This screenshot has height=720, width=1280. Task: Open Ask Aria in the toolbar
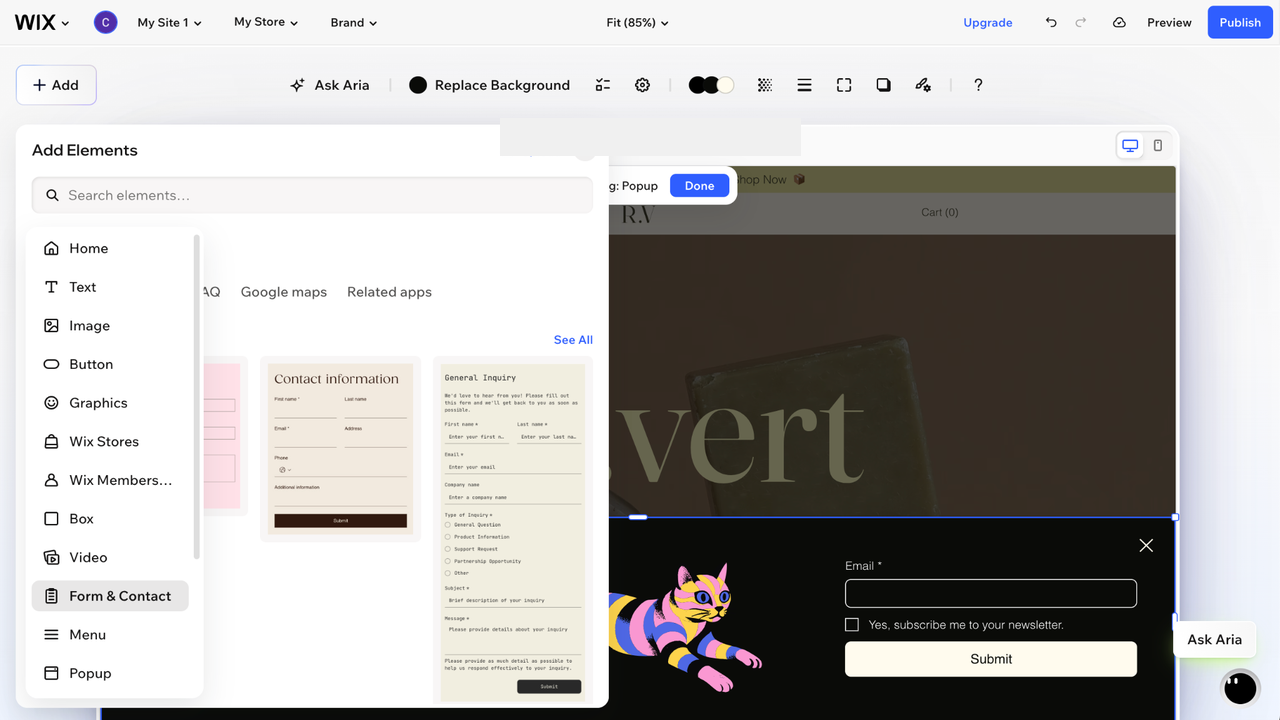330,85
